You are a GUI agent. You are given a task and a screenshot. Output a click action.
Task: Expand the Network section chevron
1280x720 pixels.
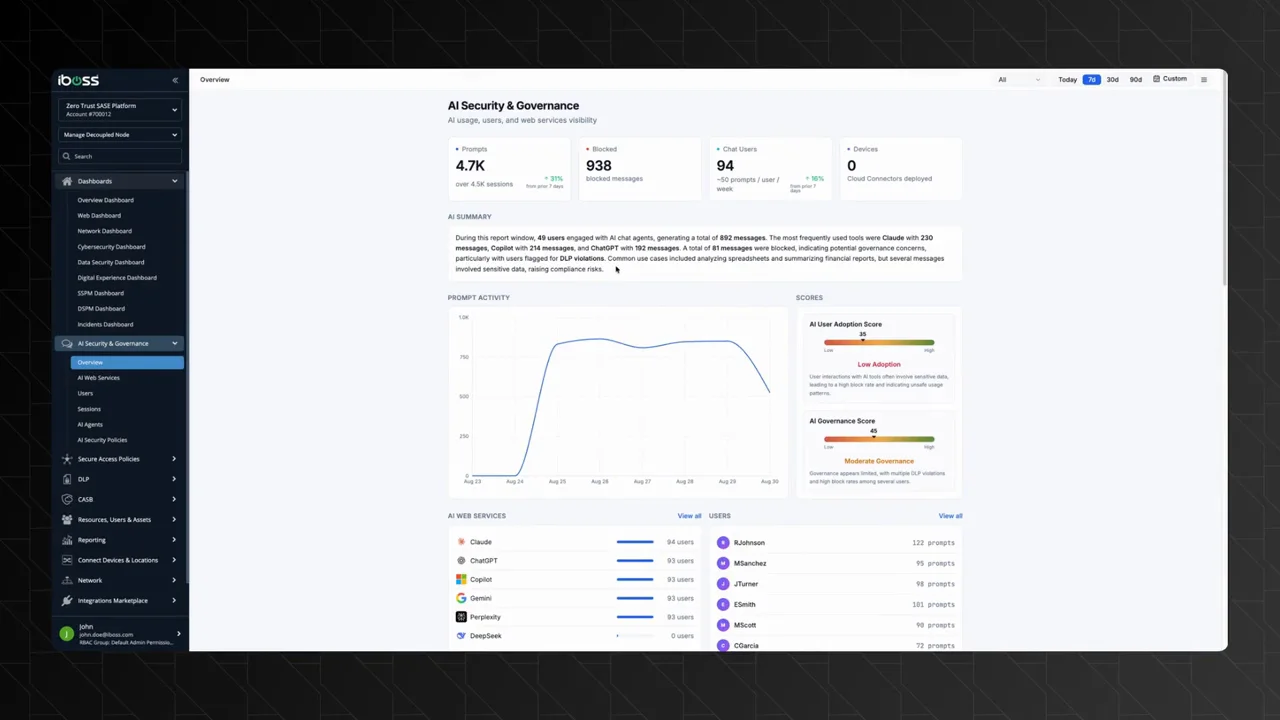pyautogui.click(x=174, y=580)
